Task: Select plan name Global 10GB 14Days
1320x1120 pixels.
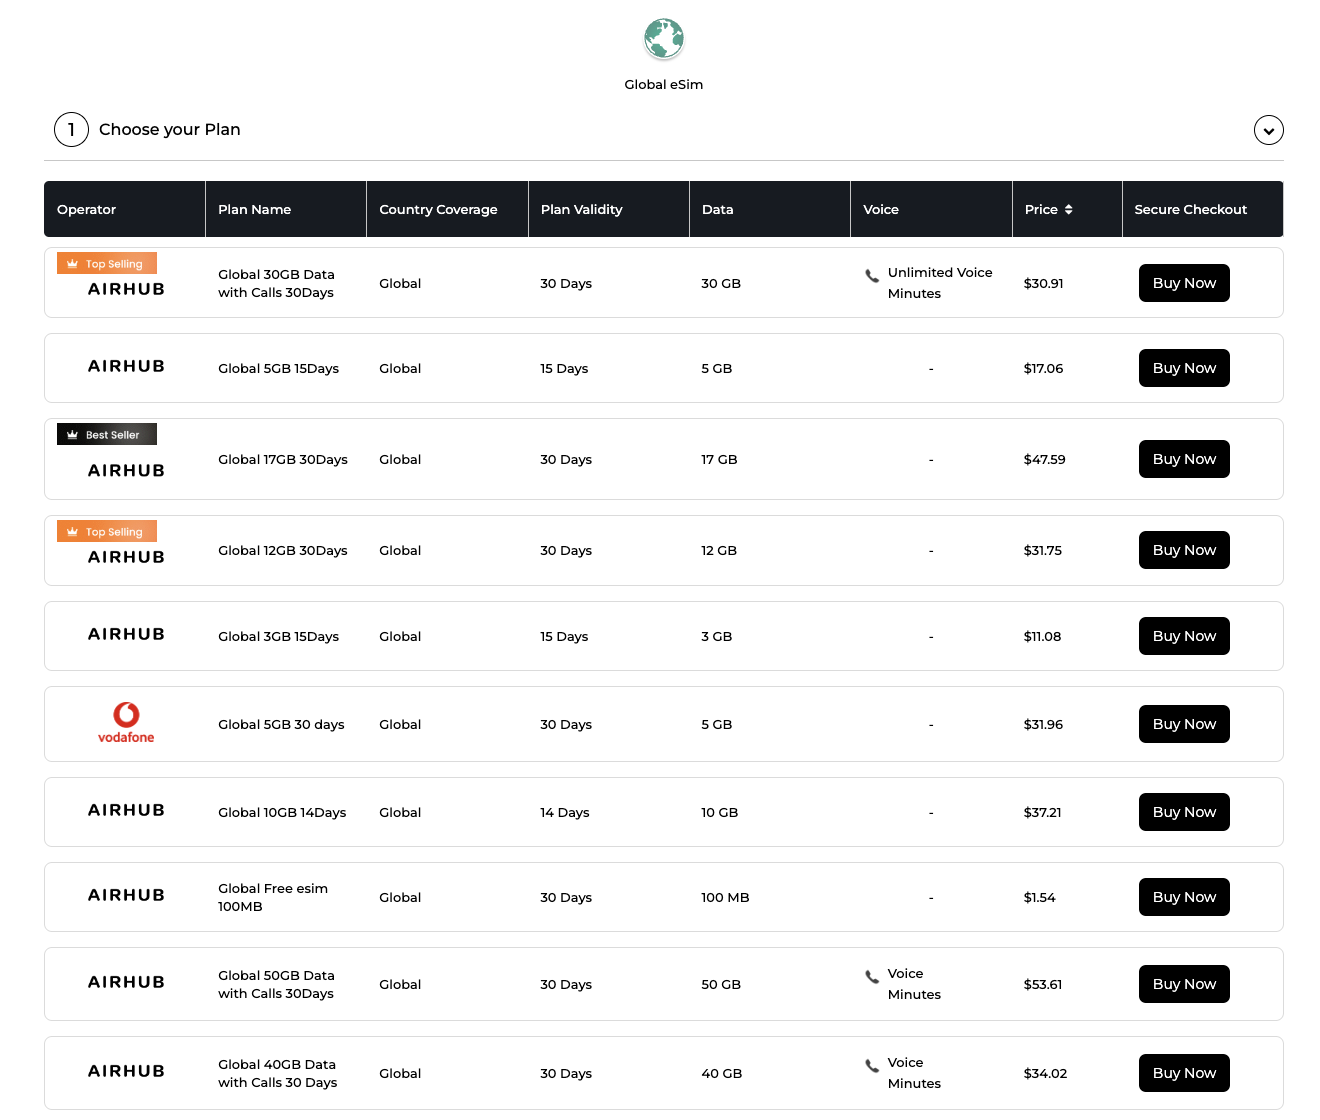Action: 282,812
